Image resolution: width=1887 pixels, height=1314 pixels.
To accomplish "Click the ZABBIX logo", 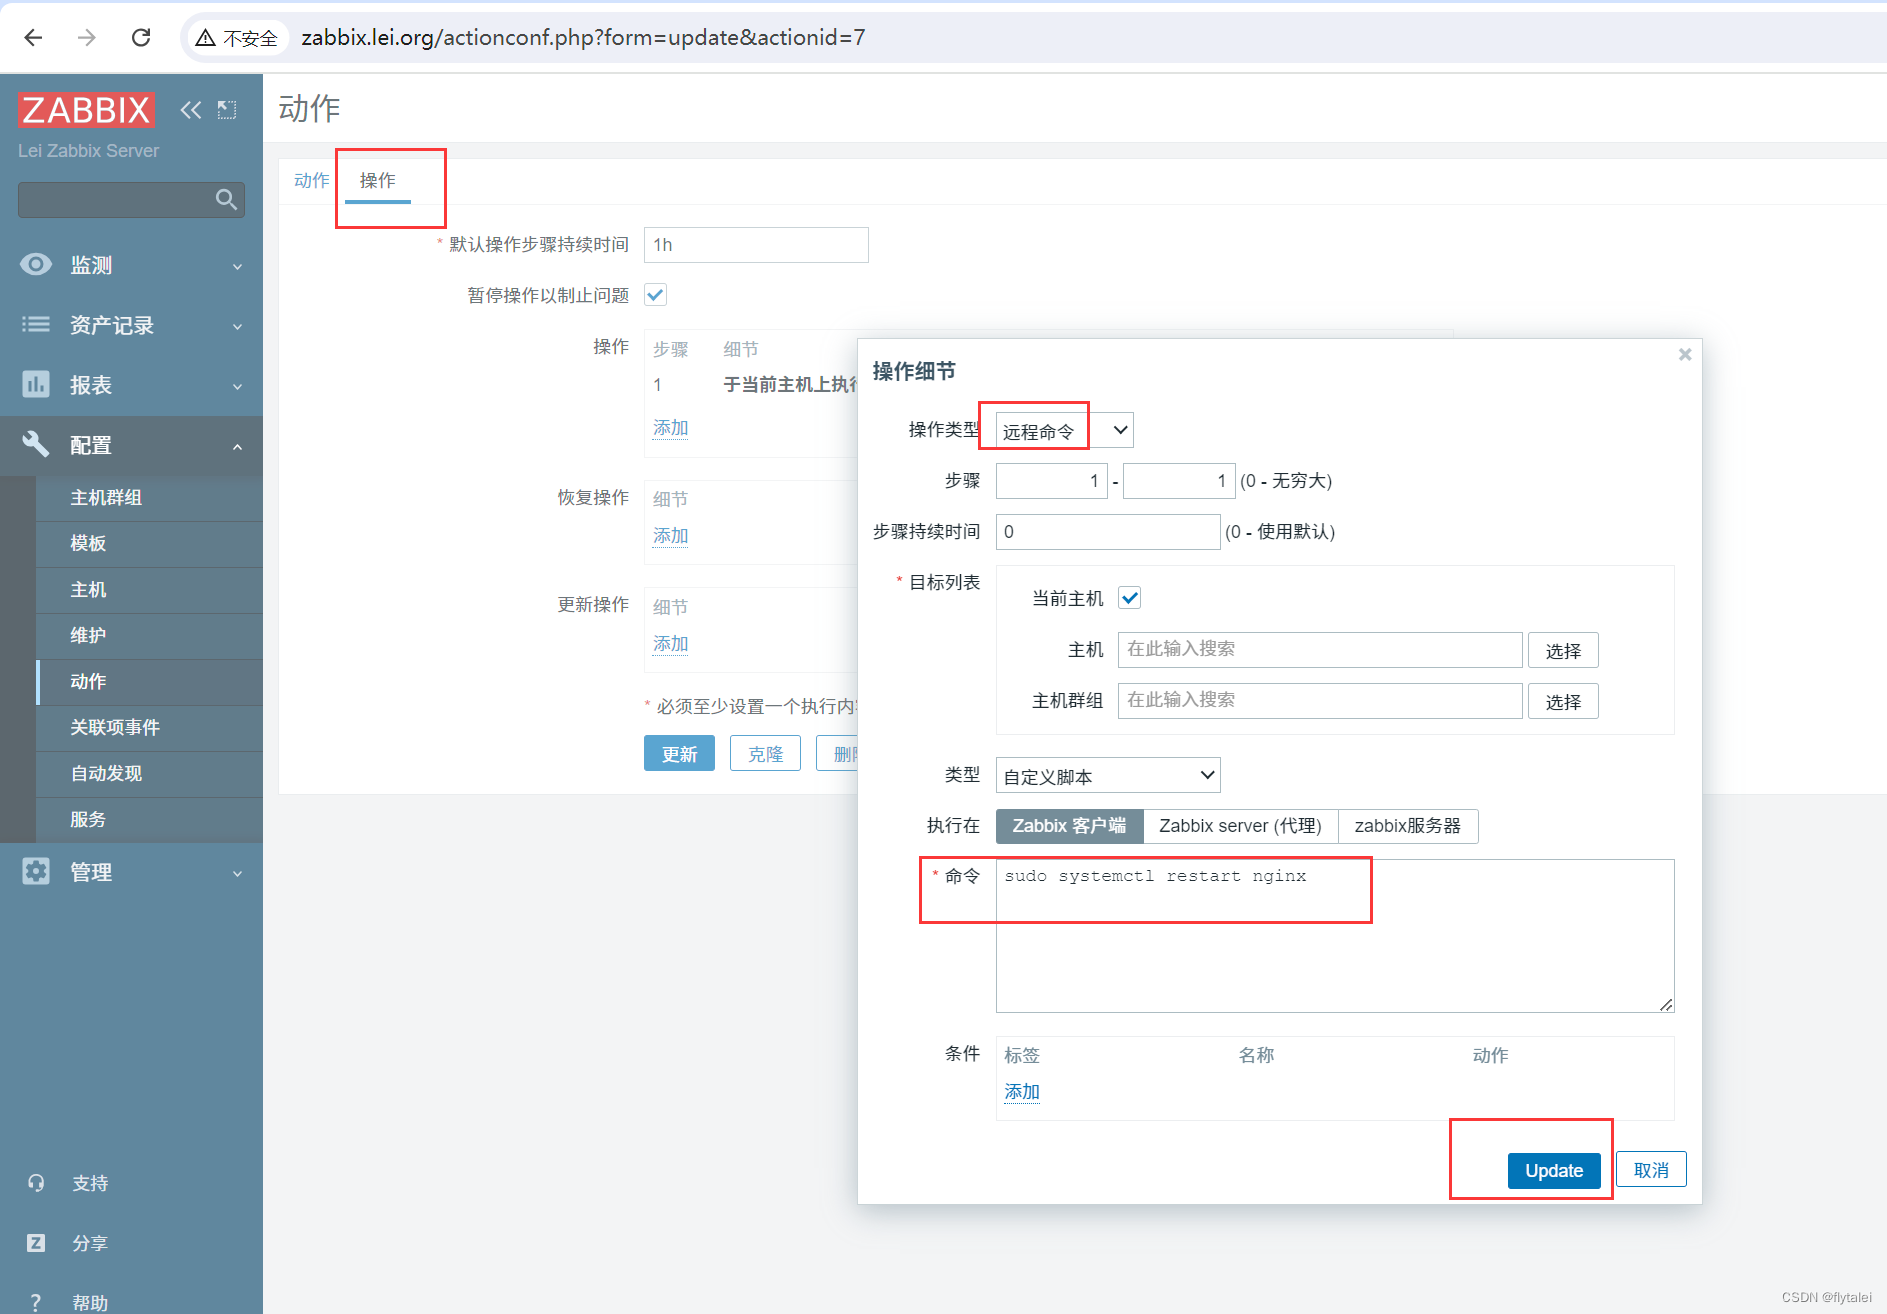I will tap(86, 110).
